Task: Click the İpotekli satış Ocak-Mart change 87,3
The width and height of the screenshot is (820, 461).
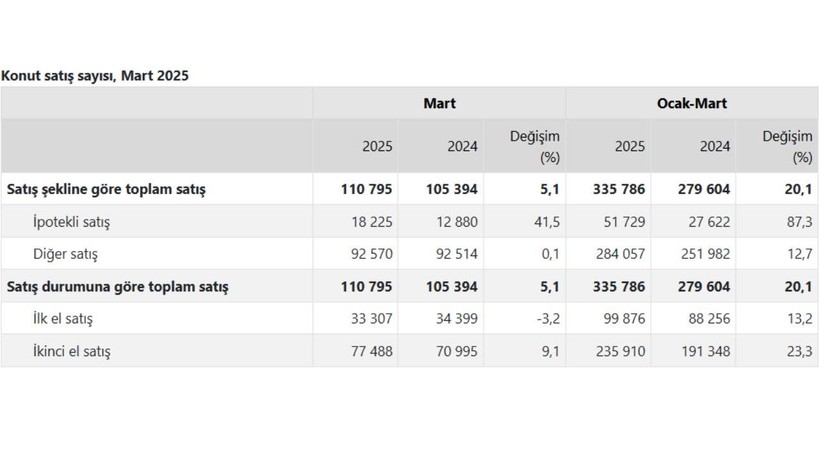Action: pos(800,222)
